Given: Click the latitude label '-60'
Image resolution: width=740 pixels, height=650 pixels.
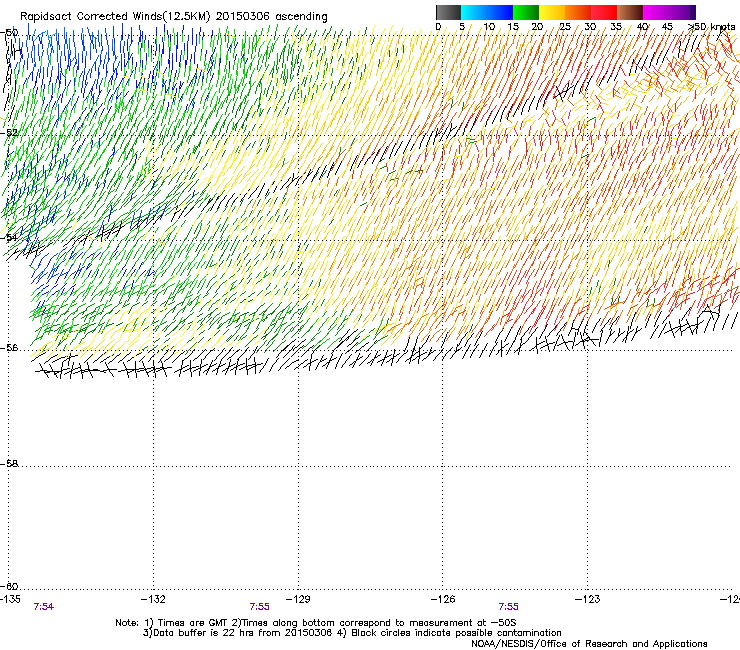Looking at the screenshot, I should click(x=9, y=586).
